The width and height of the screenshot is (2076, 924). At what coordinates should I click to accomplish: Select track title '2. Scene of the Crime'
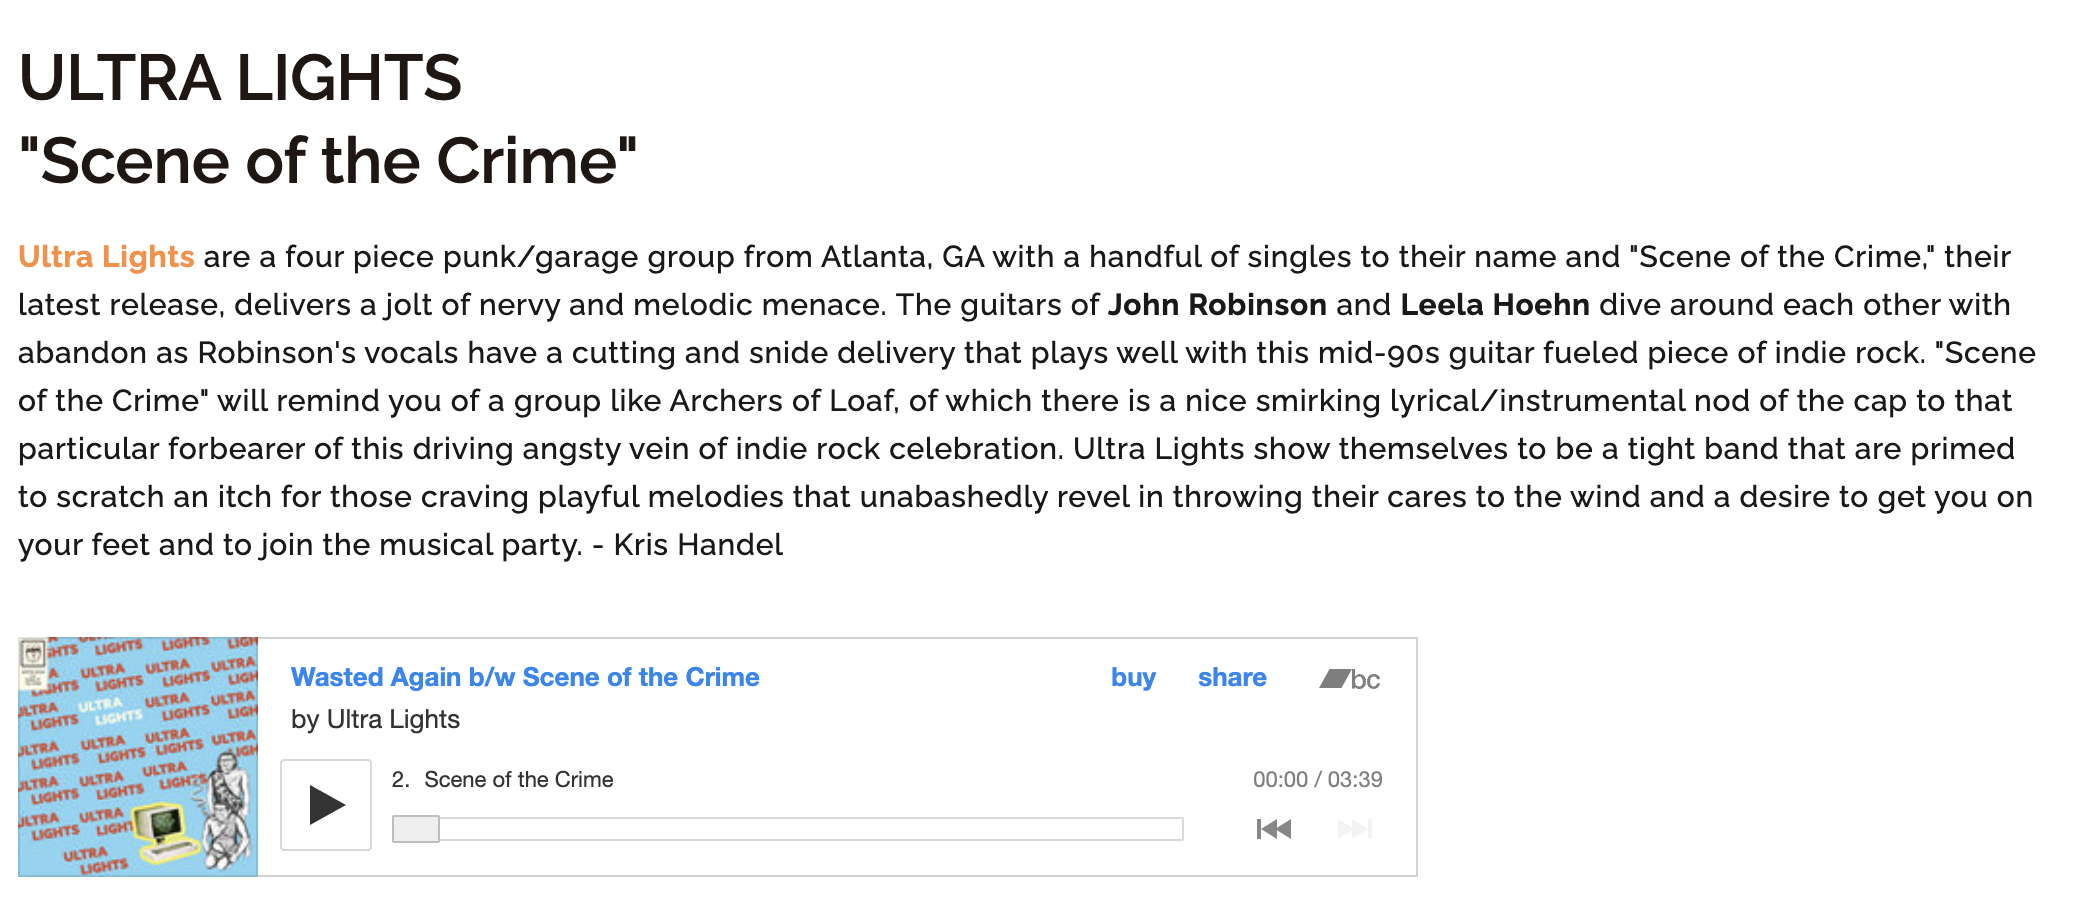tap(503, 780)
